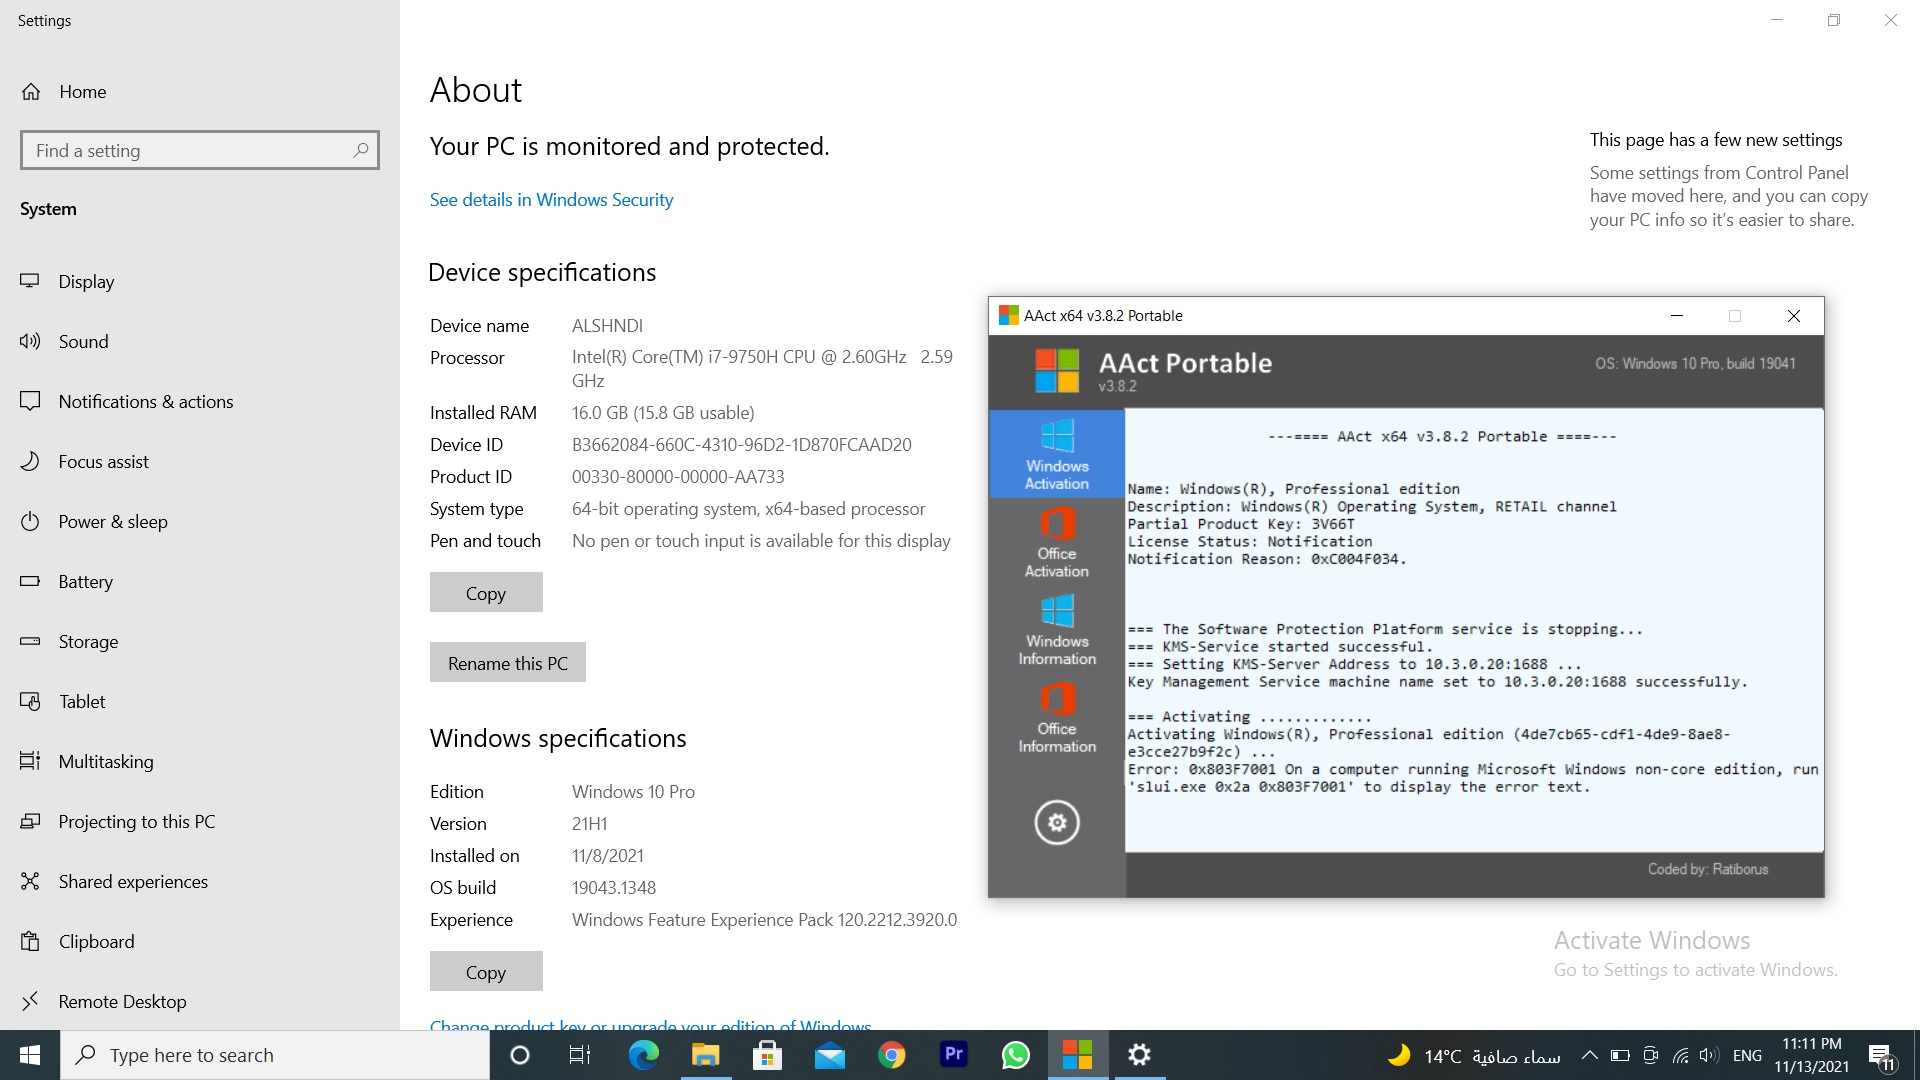
Task: Open Projecting to this PC settings
Action: [x=200, y=822]
